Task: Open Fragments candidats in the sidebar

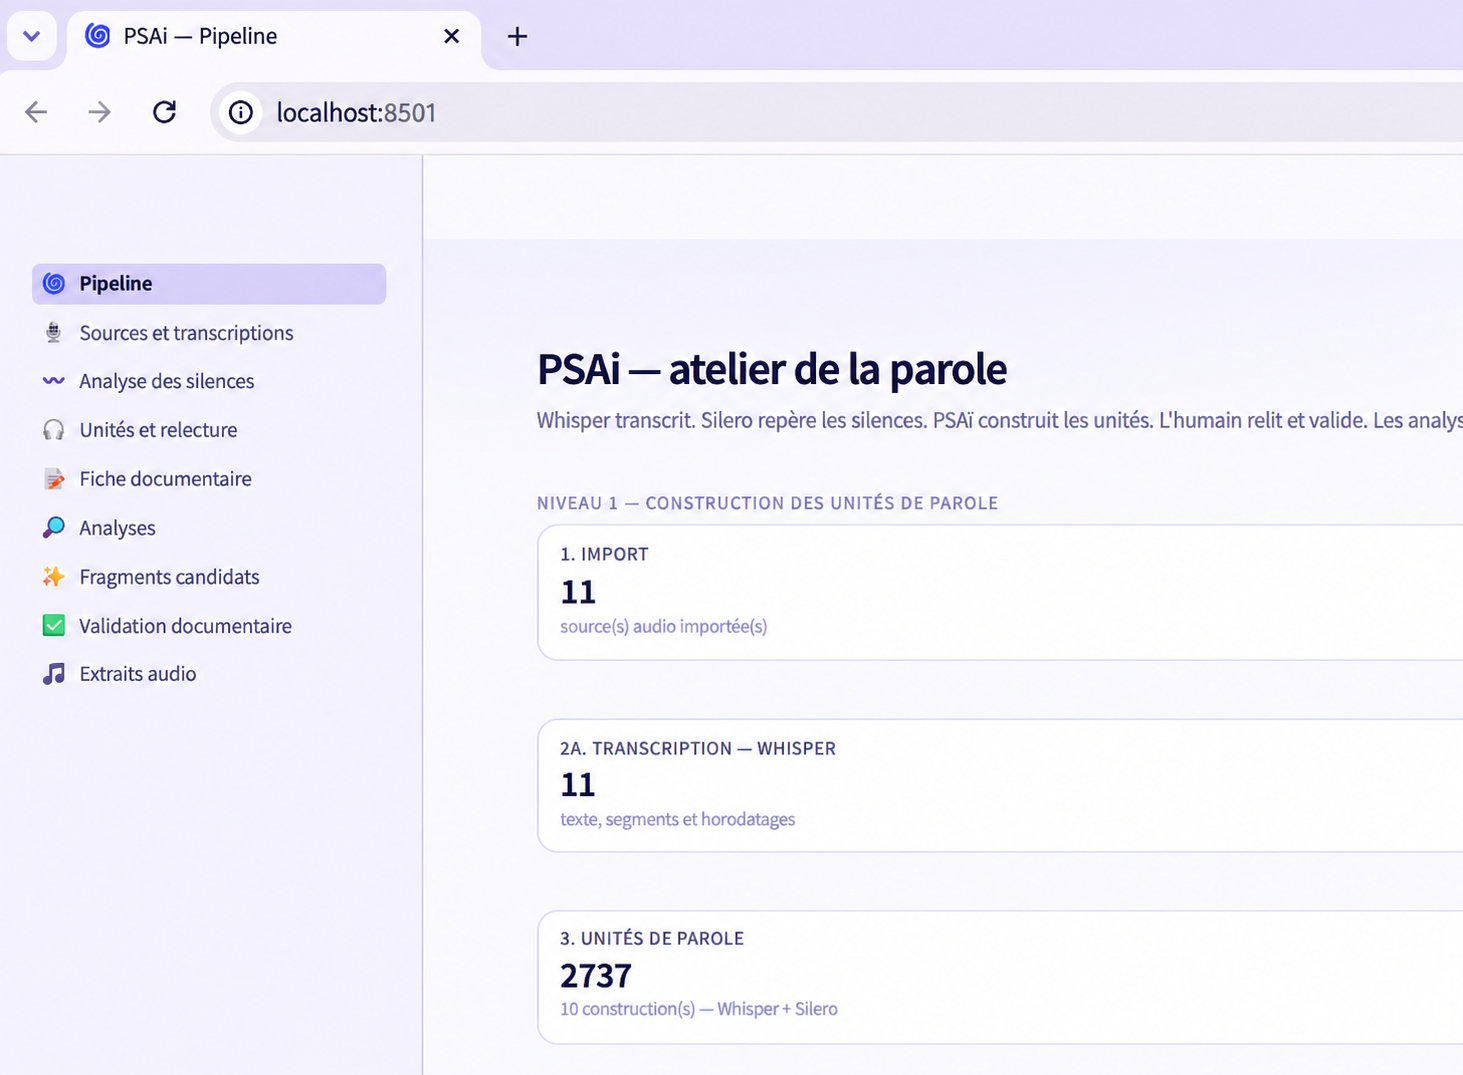Action: pos(209,577)
